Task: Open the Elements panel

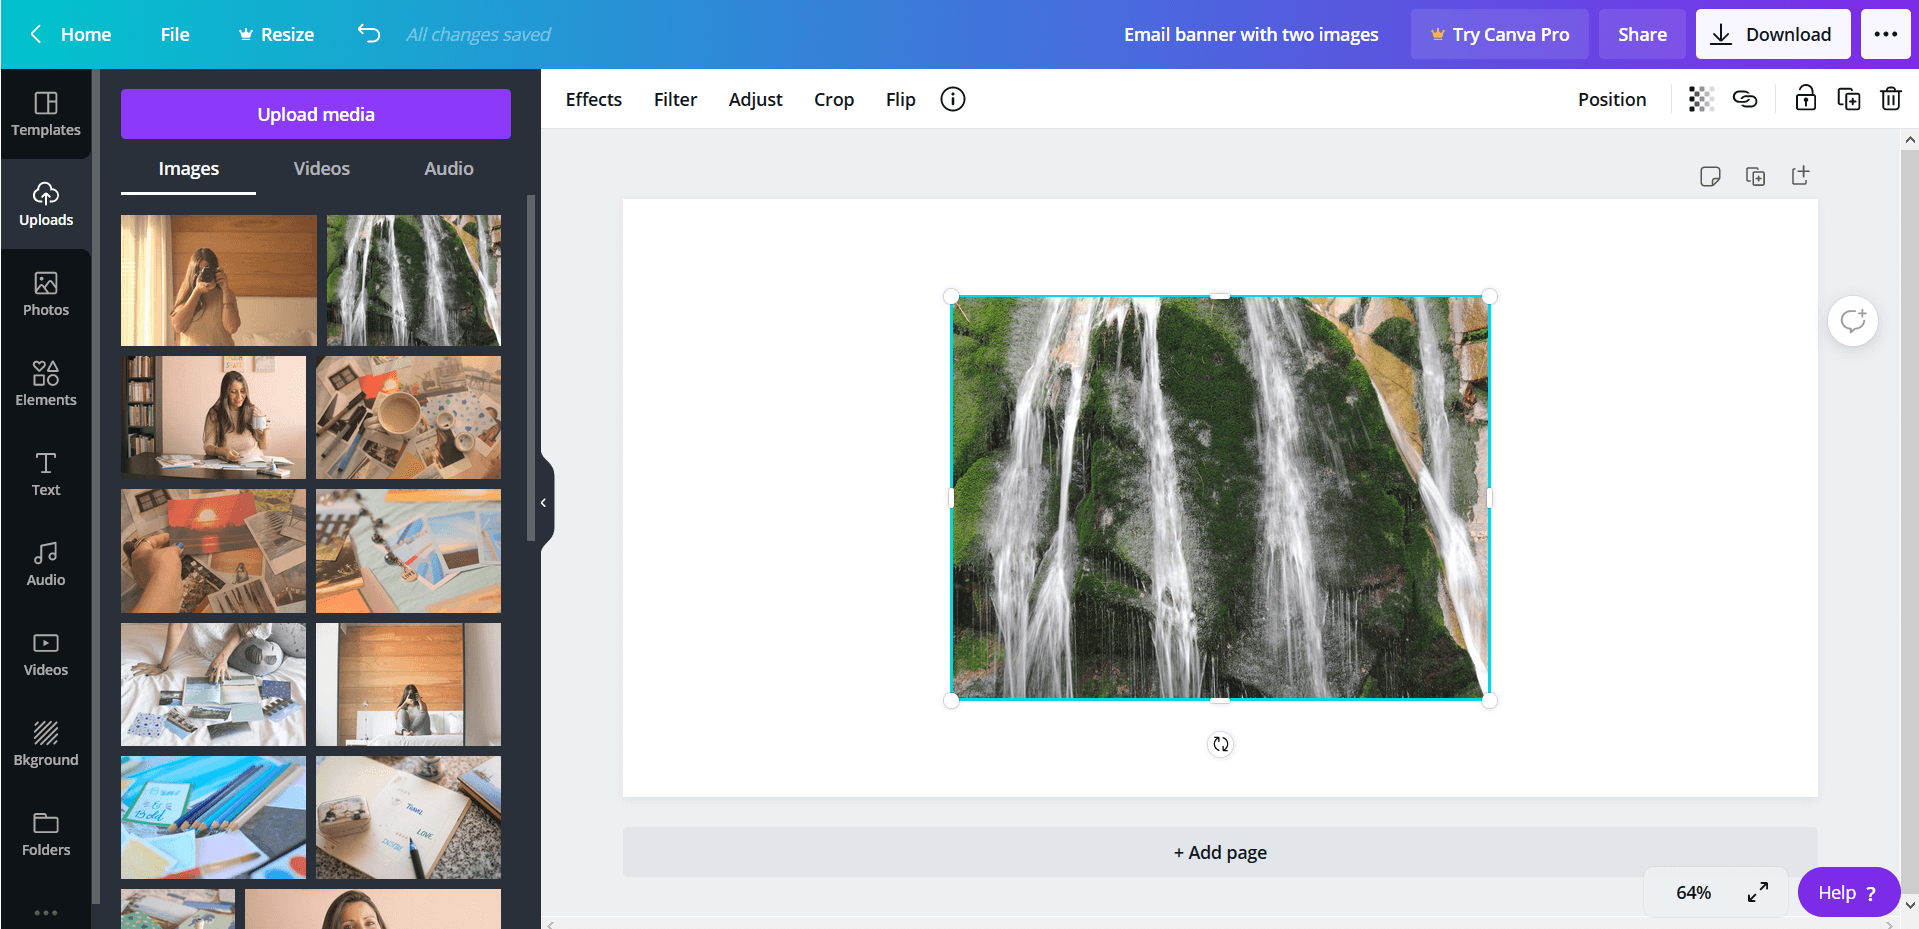Action: coord(46,384)
